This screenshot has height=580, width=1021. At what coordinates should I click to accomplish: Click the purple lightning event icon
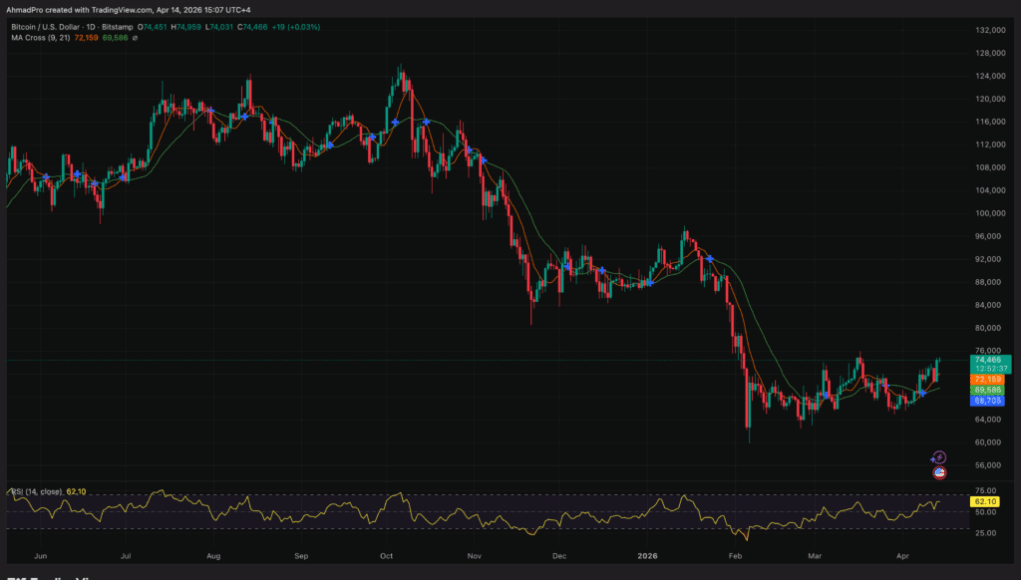point(938,458)
